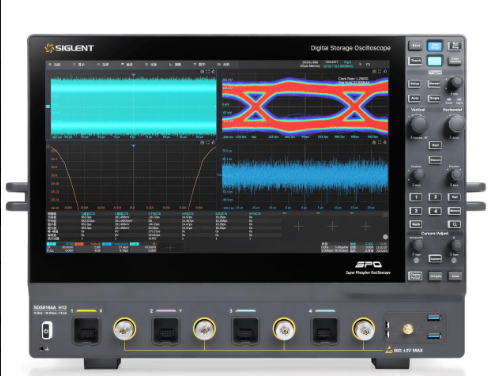Image resolution: width=490 pixels, height=376 pixels.
Task: Click the Cursors button between the adjust knobs
Action: click(x=435, y=258)
